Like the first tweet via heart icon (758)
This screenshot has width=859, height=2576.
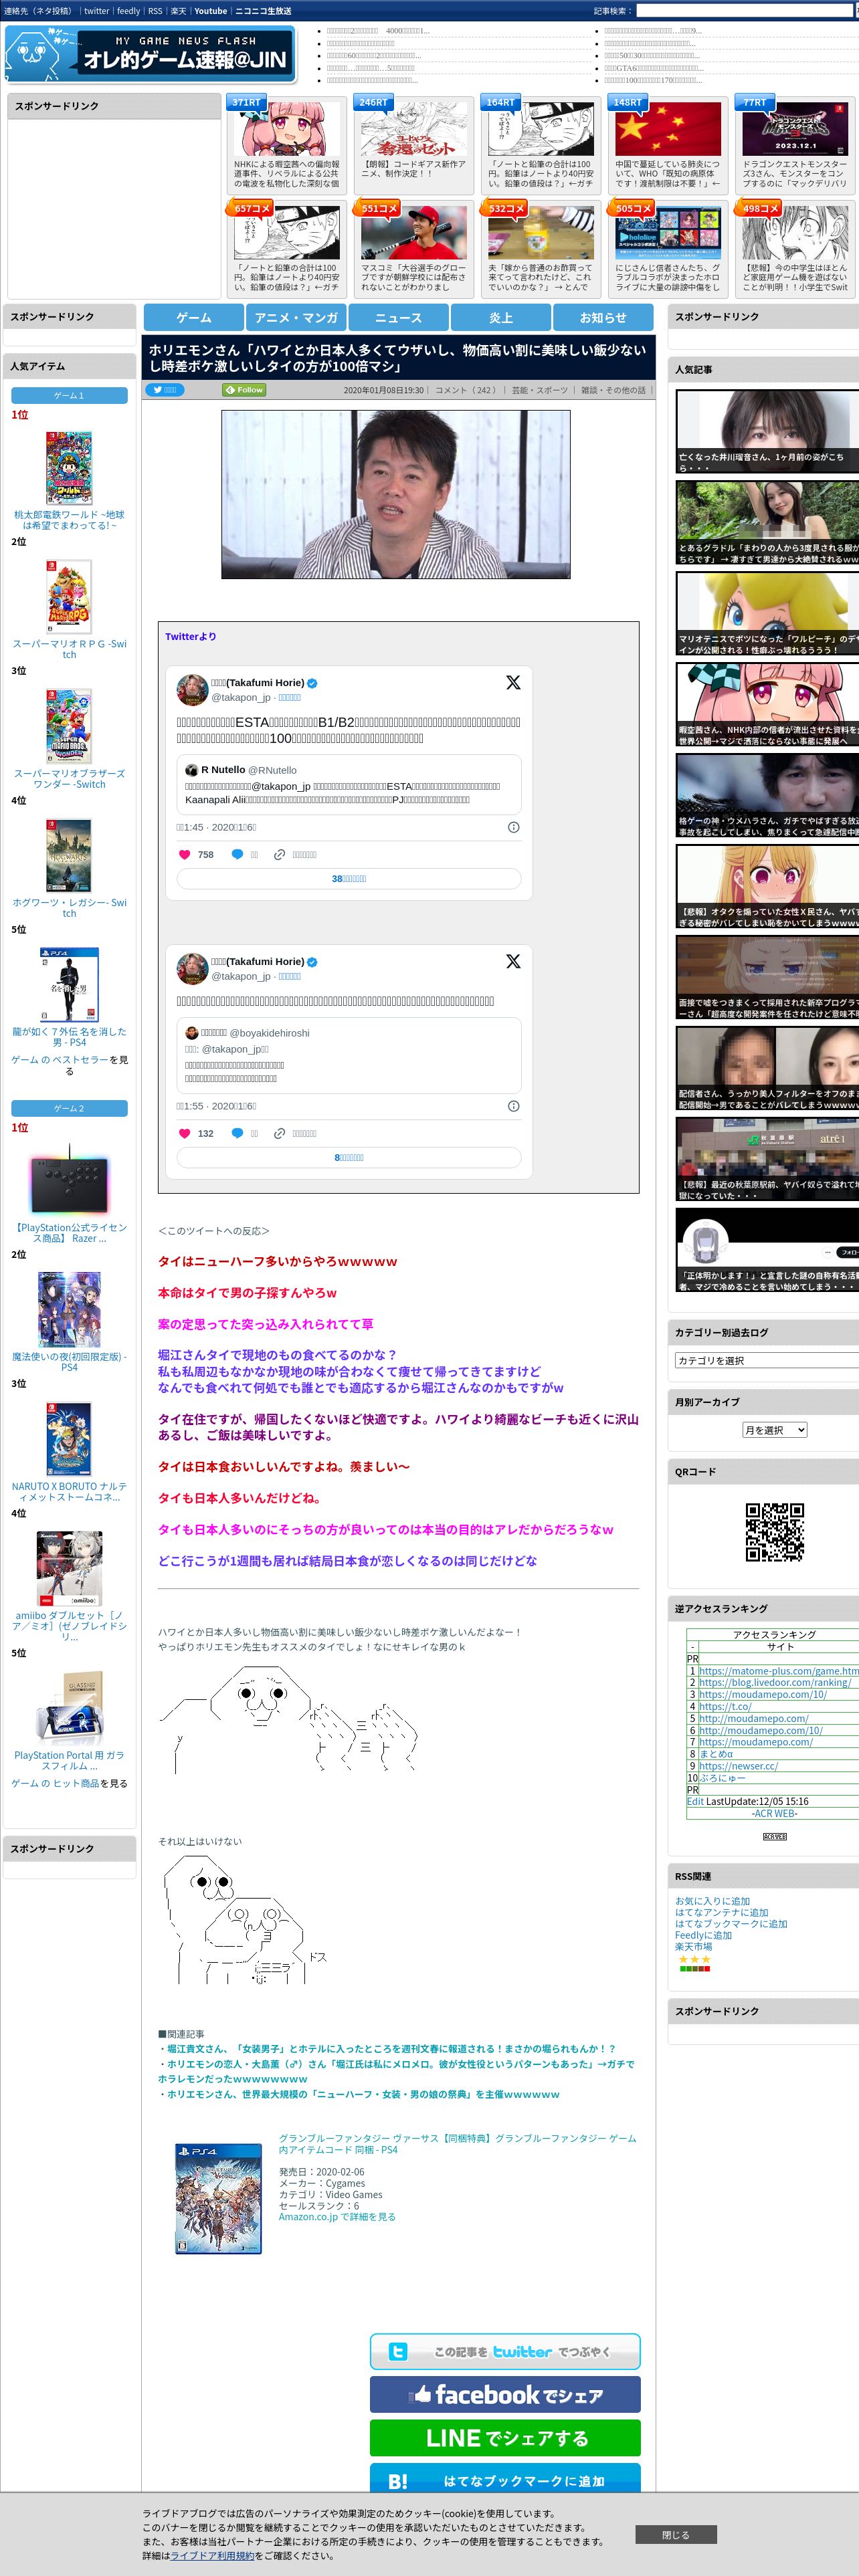184,854
